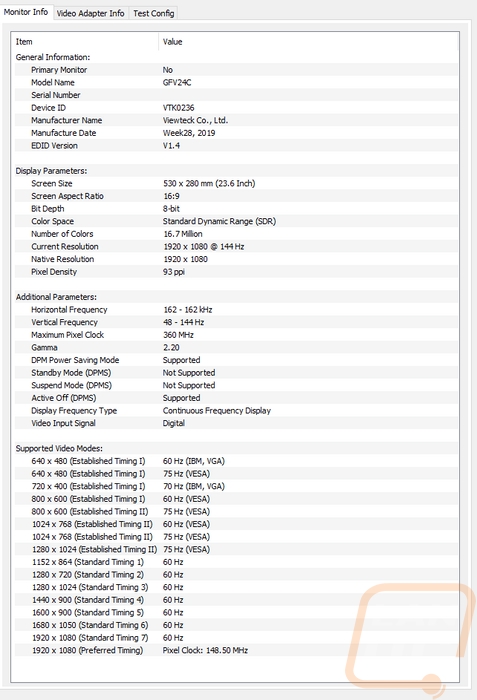Select the Display Frequency Type row

click(x=236, y=410)
